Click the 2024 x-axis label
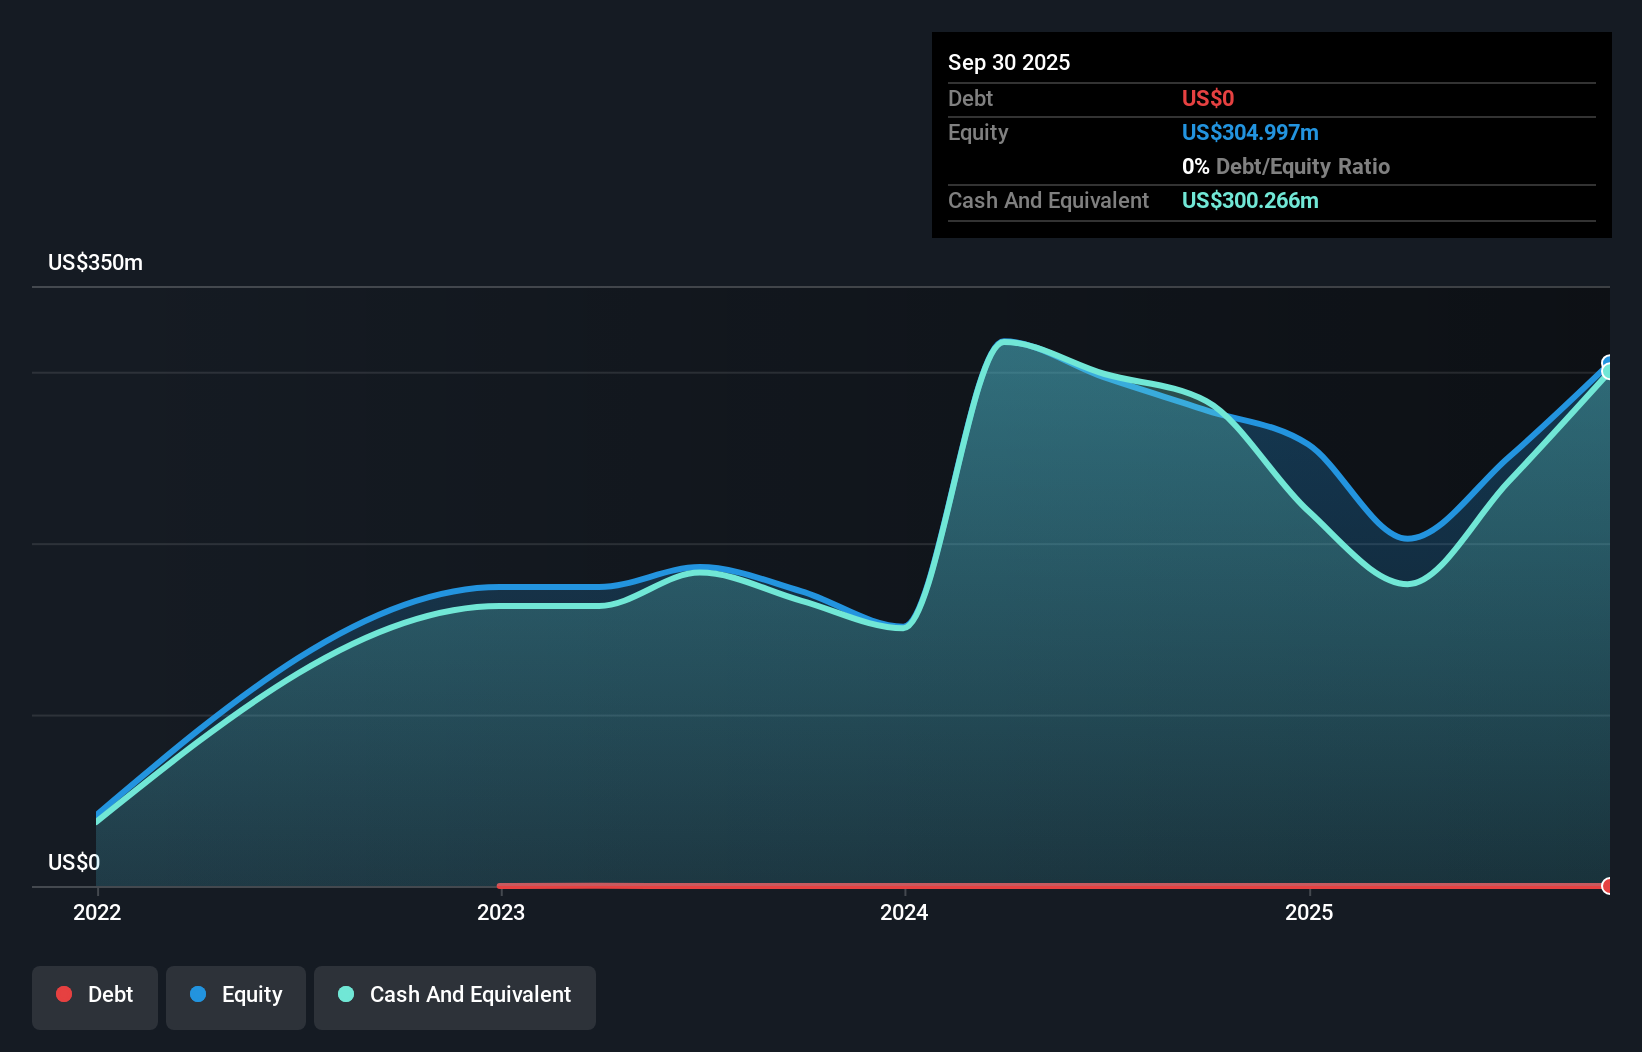The image size is (1642, 1052). click(x=904, y=912)
